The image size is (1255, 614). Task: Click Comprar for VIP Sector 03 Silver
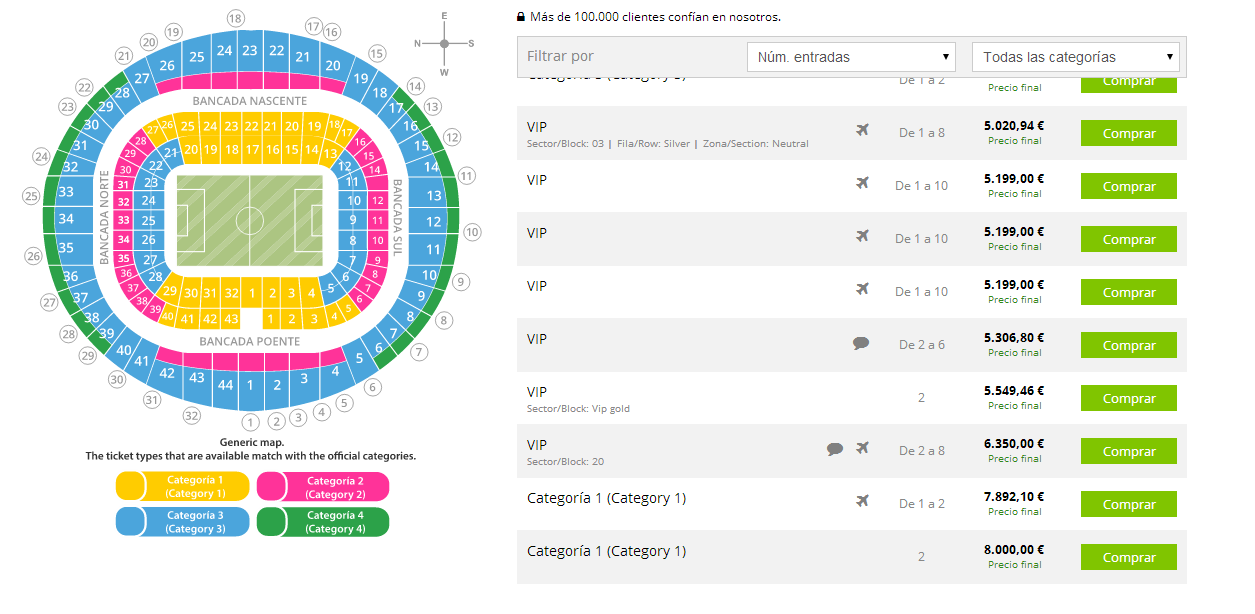(x=1128, y=133)
